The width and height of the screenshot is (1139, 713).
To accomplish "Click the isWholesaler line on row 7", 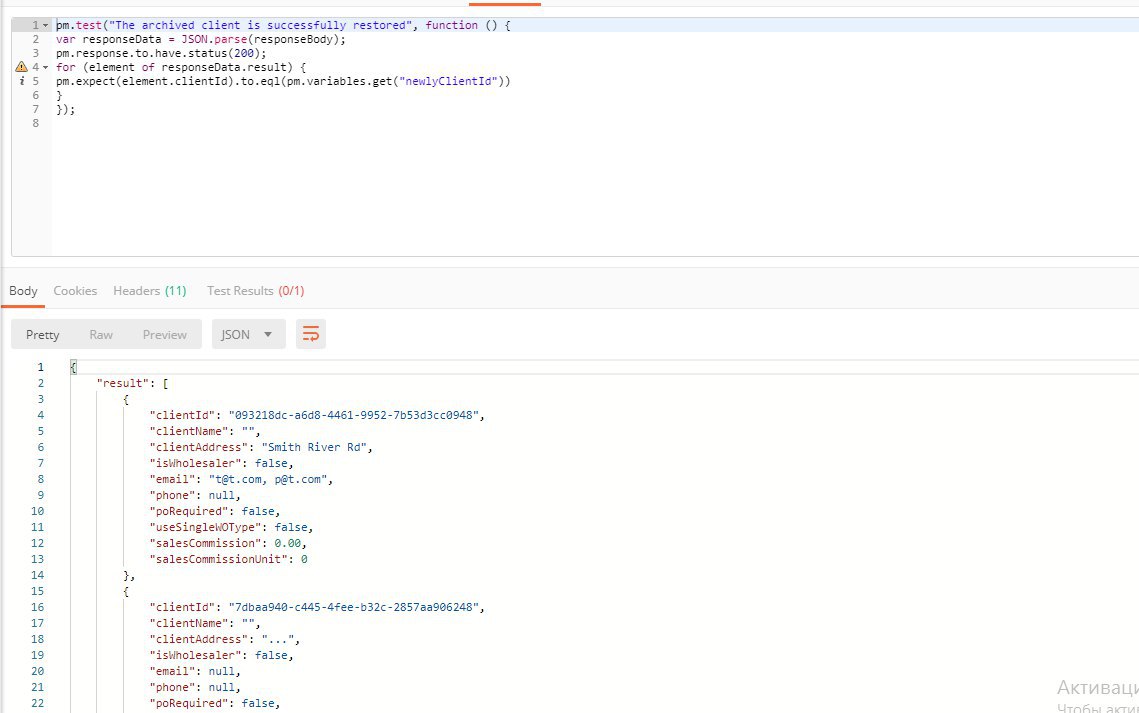I will pos(222,463).
